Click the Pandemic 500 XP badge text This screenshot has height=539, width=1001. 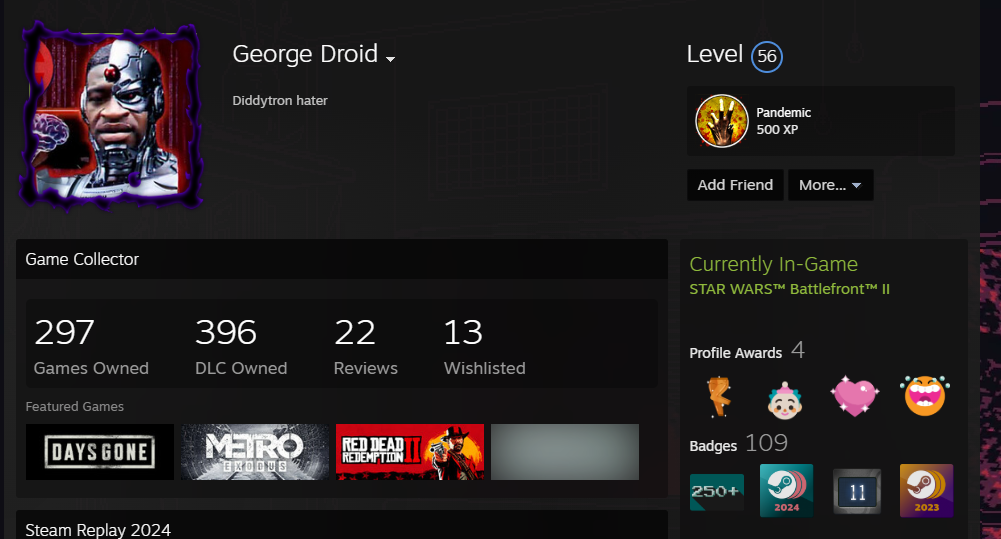pos(784,121)
